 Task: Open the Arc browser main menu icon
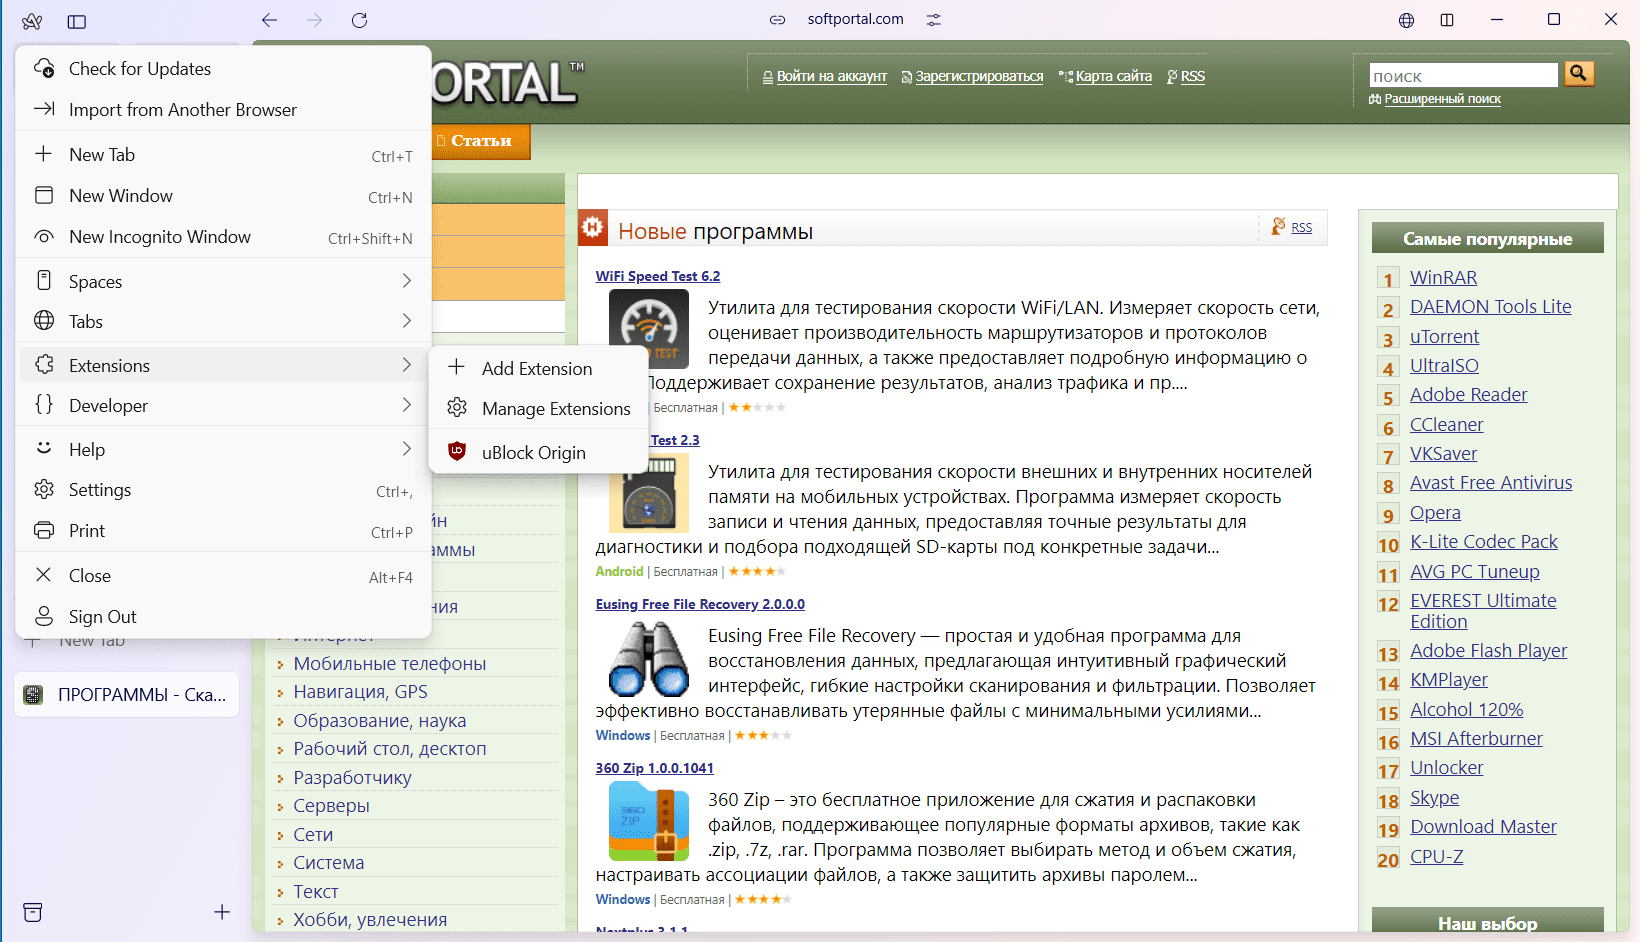tap(32, 21)
